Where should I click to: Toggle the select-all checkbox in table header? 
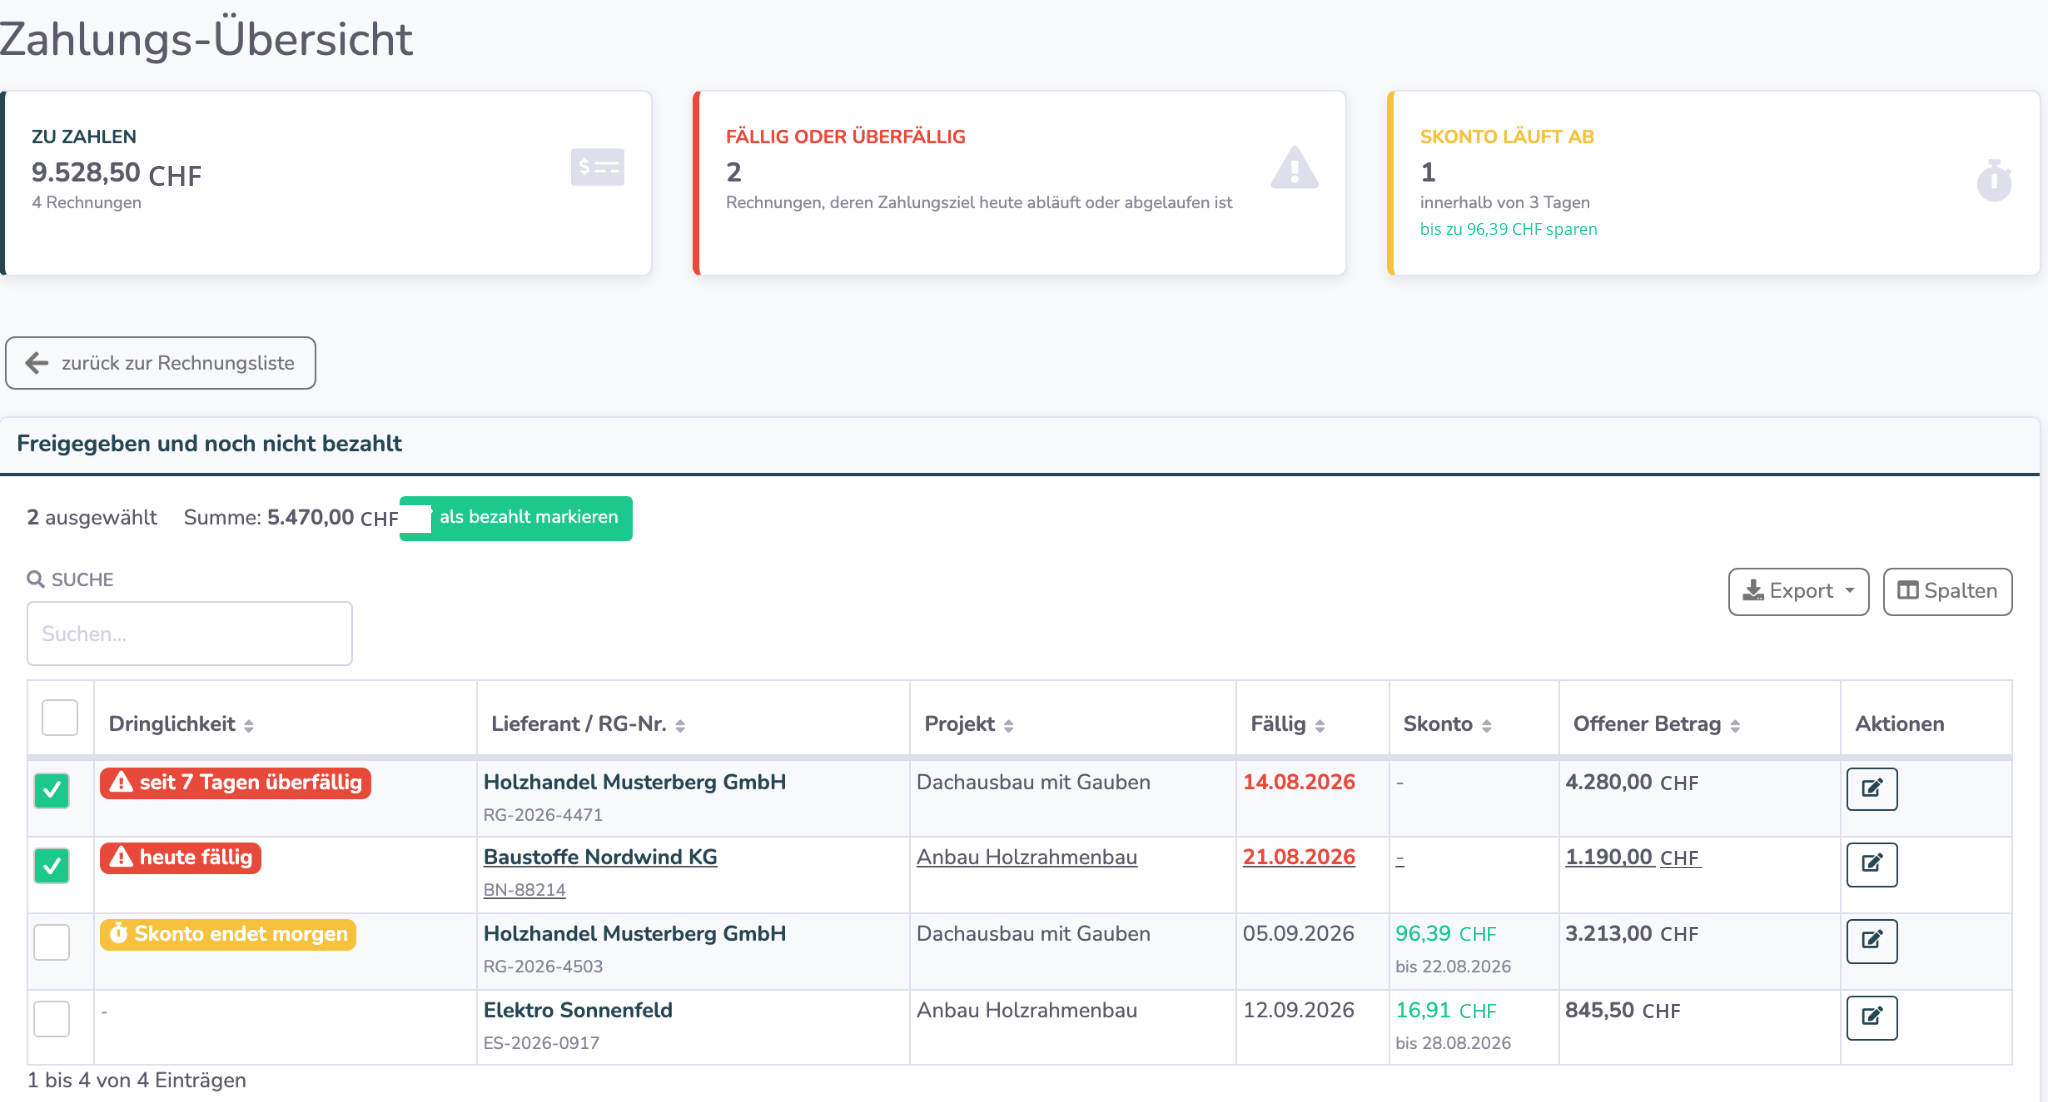pos(60,717)
